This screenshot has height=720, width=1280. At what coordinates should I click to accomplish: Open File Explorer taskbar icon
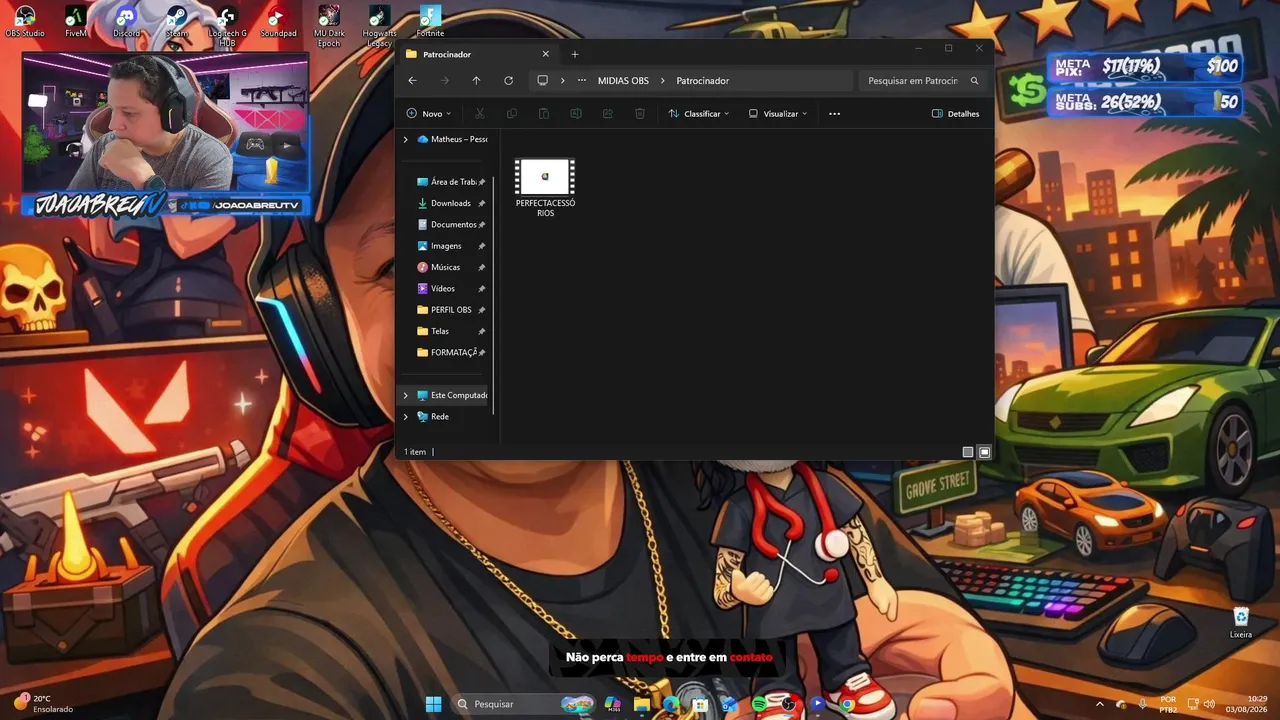[x=642, y=704]
